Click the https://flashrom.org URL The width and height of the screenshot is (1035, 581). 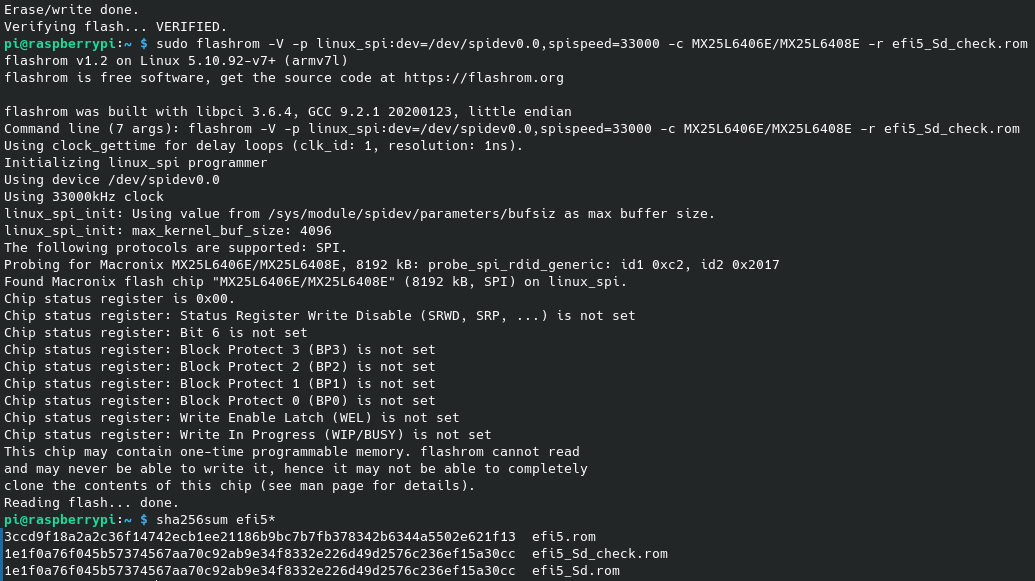point(484,78)
